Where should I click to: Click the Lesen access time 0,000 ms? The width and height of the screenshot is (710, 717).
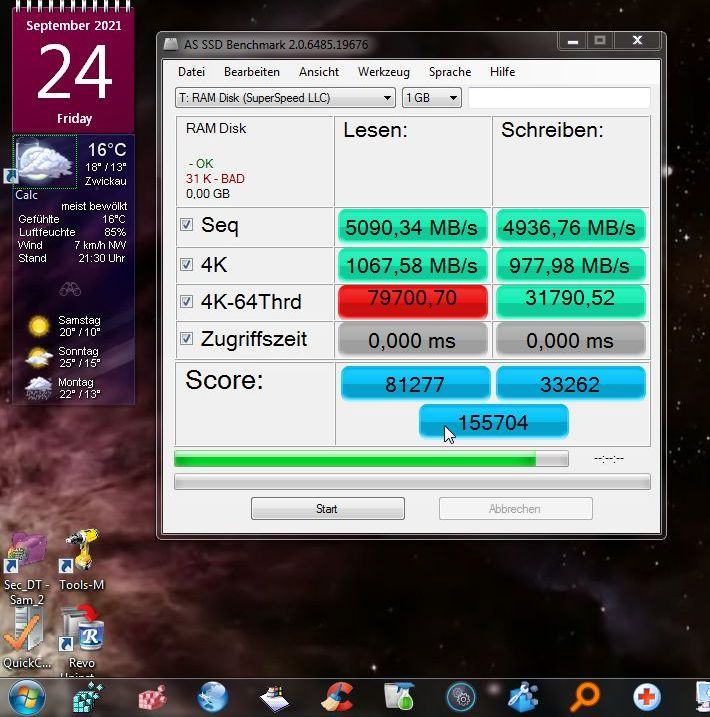(x=412, y=340)
